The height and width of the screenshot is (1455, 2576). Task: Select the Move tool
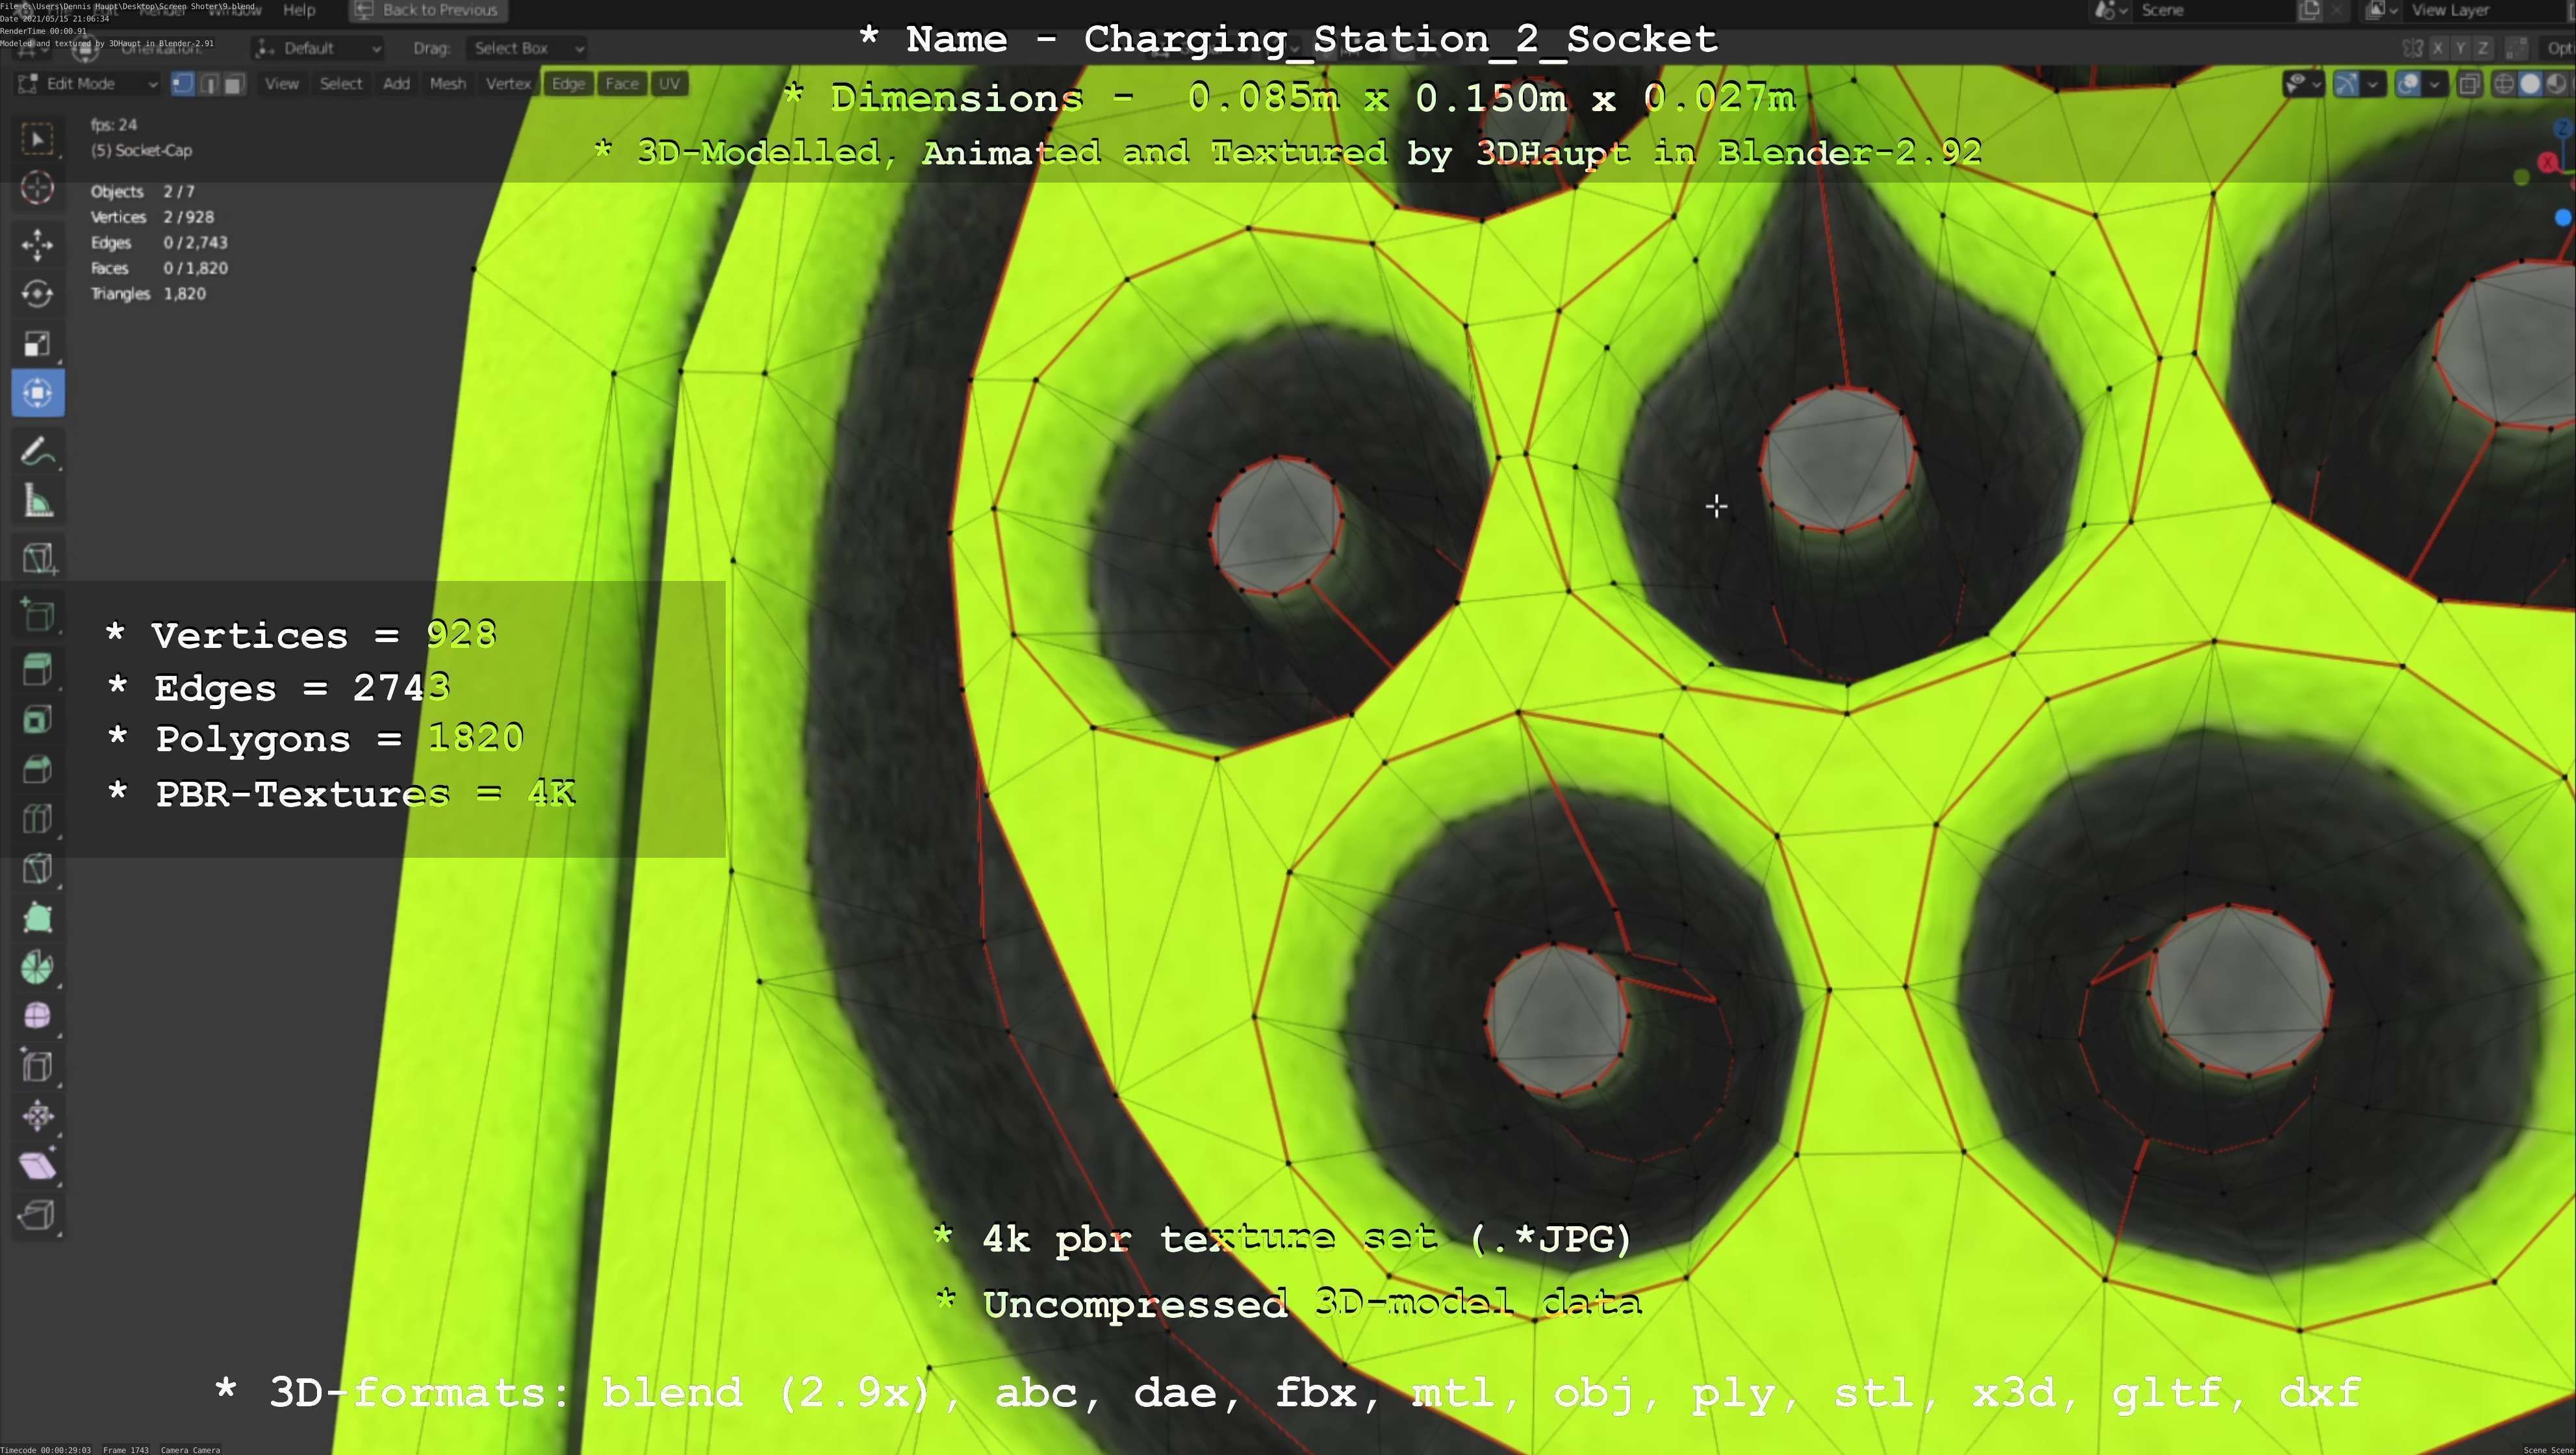click(x=37, y=243)
